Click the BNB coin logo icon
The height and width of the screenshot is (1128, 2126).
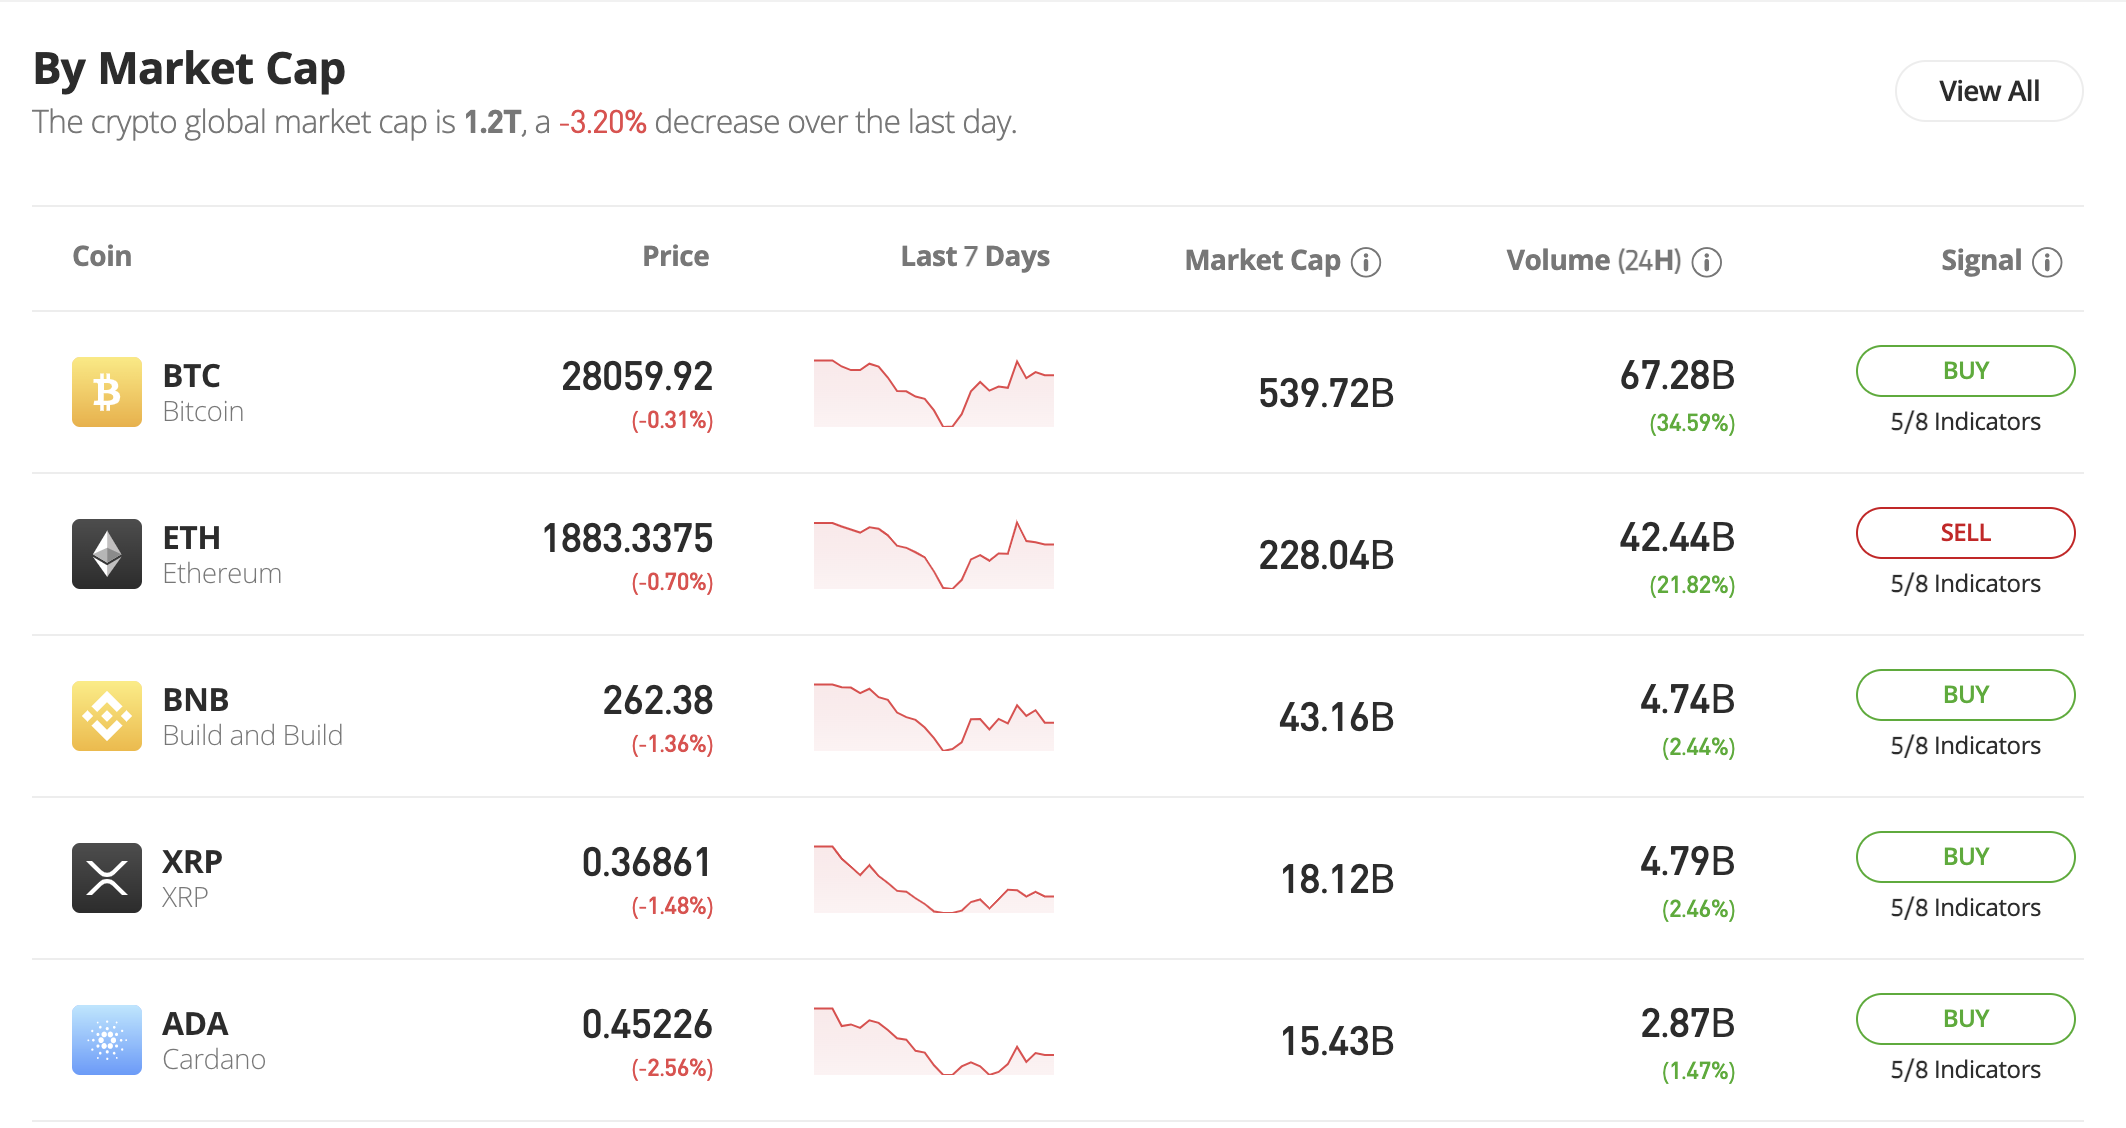pyautogui.click(x=107, y=716)
